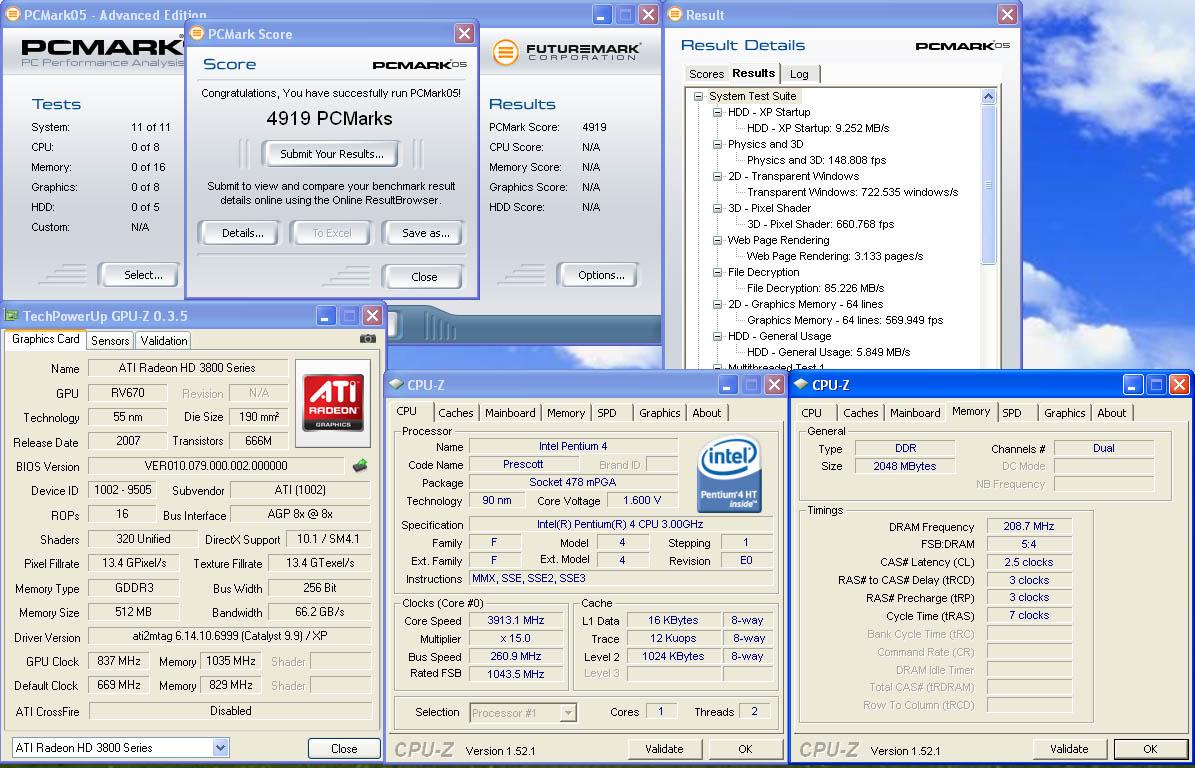The width and height of the screenshot is (1195, 768).
Task: Click the ATI Radeon logo in GPU-Z
Action: pyautogui.click(x=333, y=403)
